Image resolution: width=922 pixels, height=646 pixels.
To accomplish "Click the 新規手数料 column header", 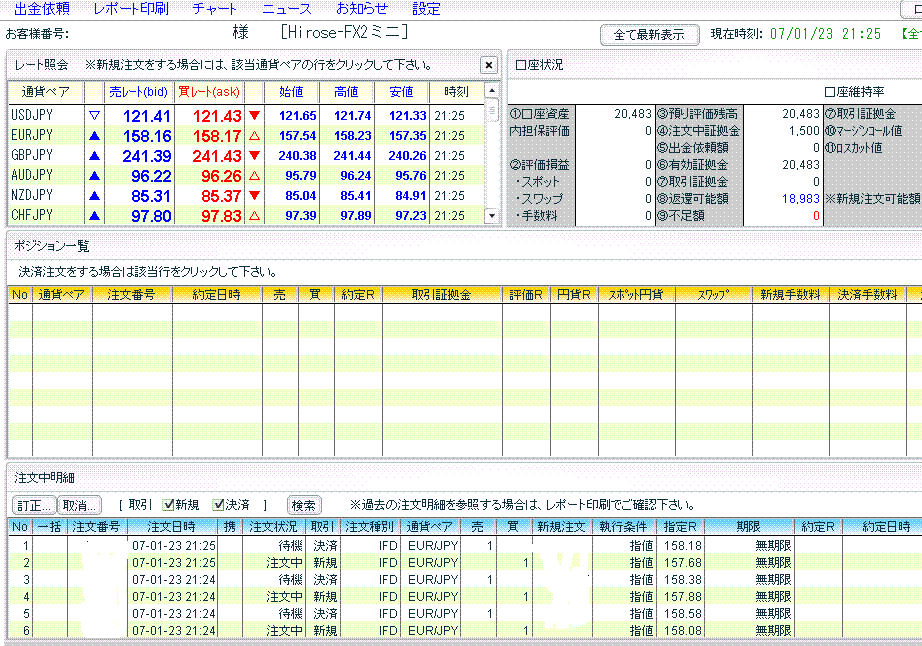I will coord(790,294).
